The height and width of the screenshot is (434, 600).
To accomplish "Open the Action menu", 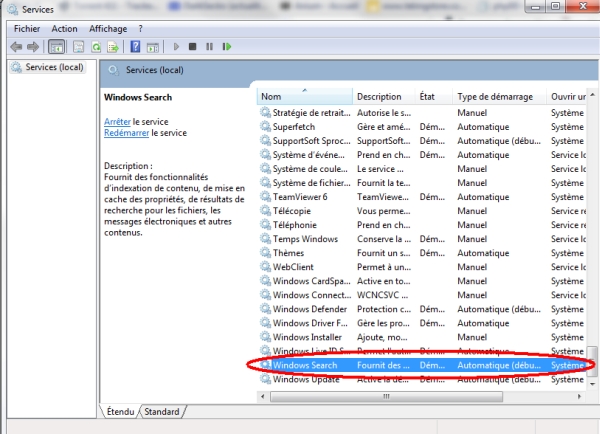I will pos(64,29).
